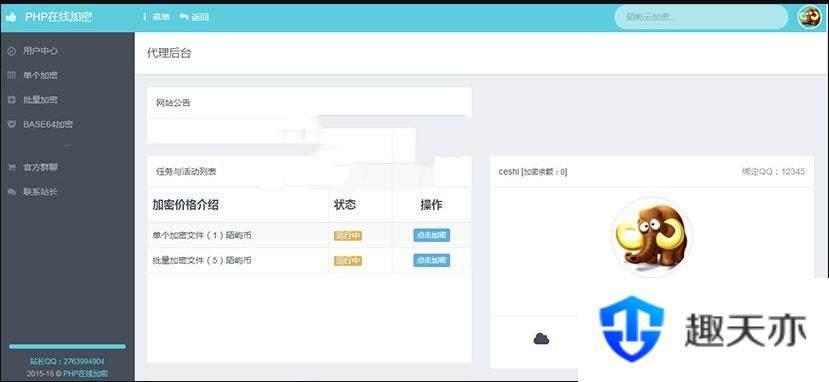Click the 状态 column header
This screenshot has height=382, width=829.
pyautogui.click(x=345, y=205)
